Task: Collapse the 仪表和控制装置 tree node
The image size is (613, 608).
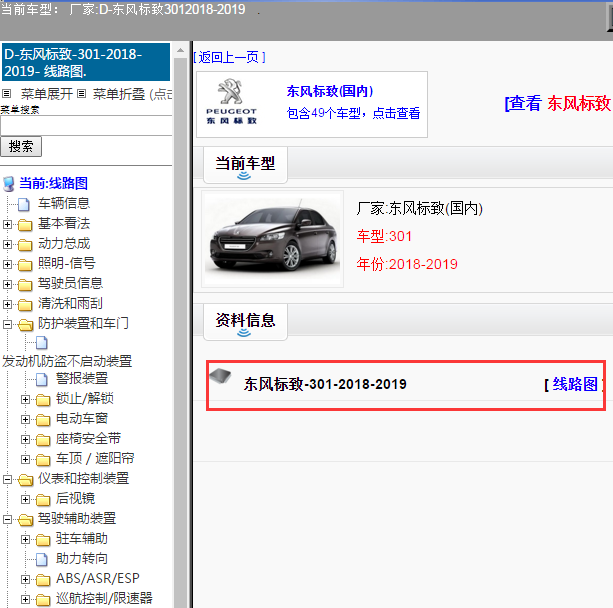Action: (7, 479)
